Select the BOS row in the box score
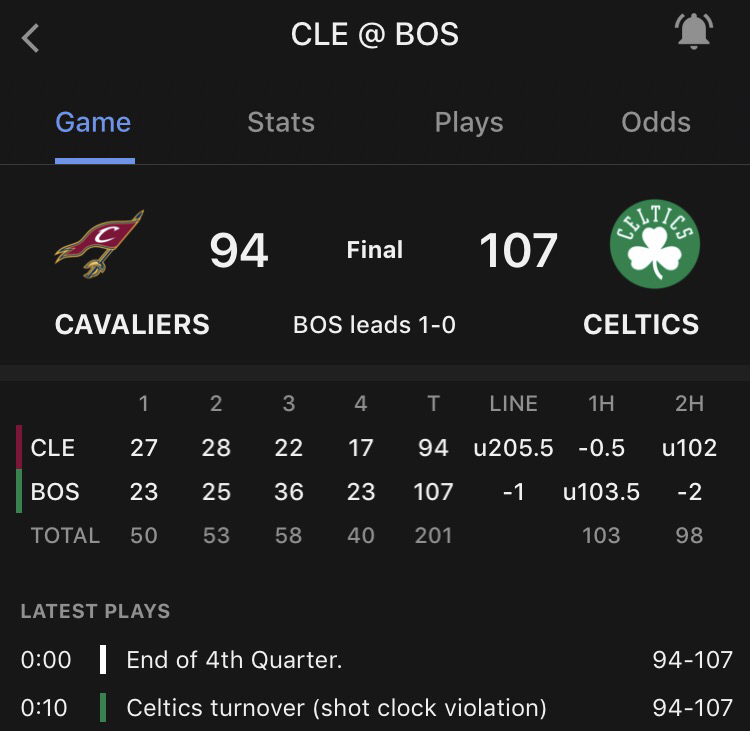This screenshot has height=731, width=750. 375,491
